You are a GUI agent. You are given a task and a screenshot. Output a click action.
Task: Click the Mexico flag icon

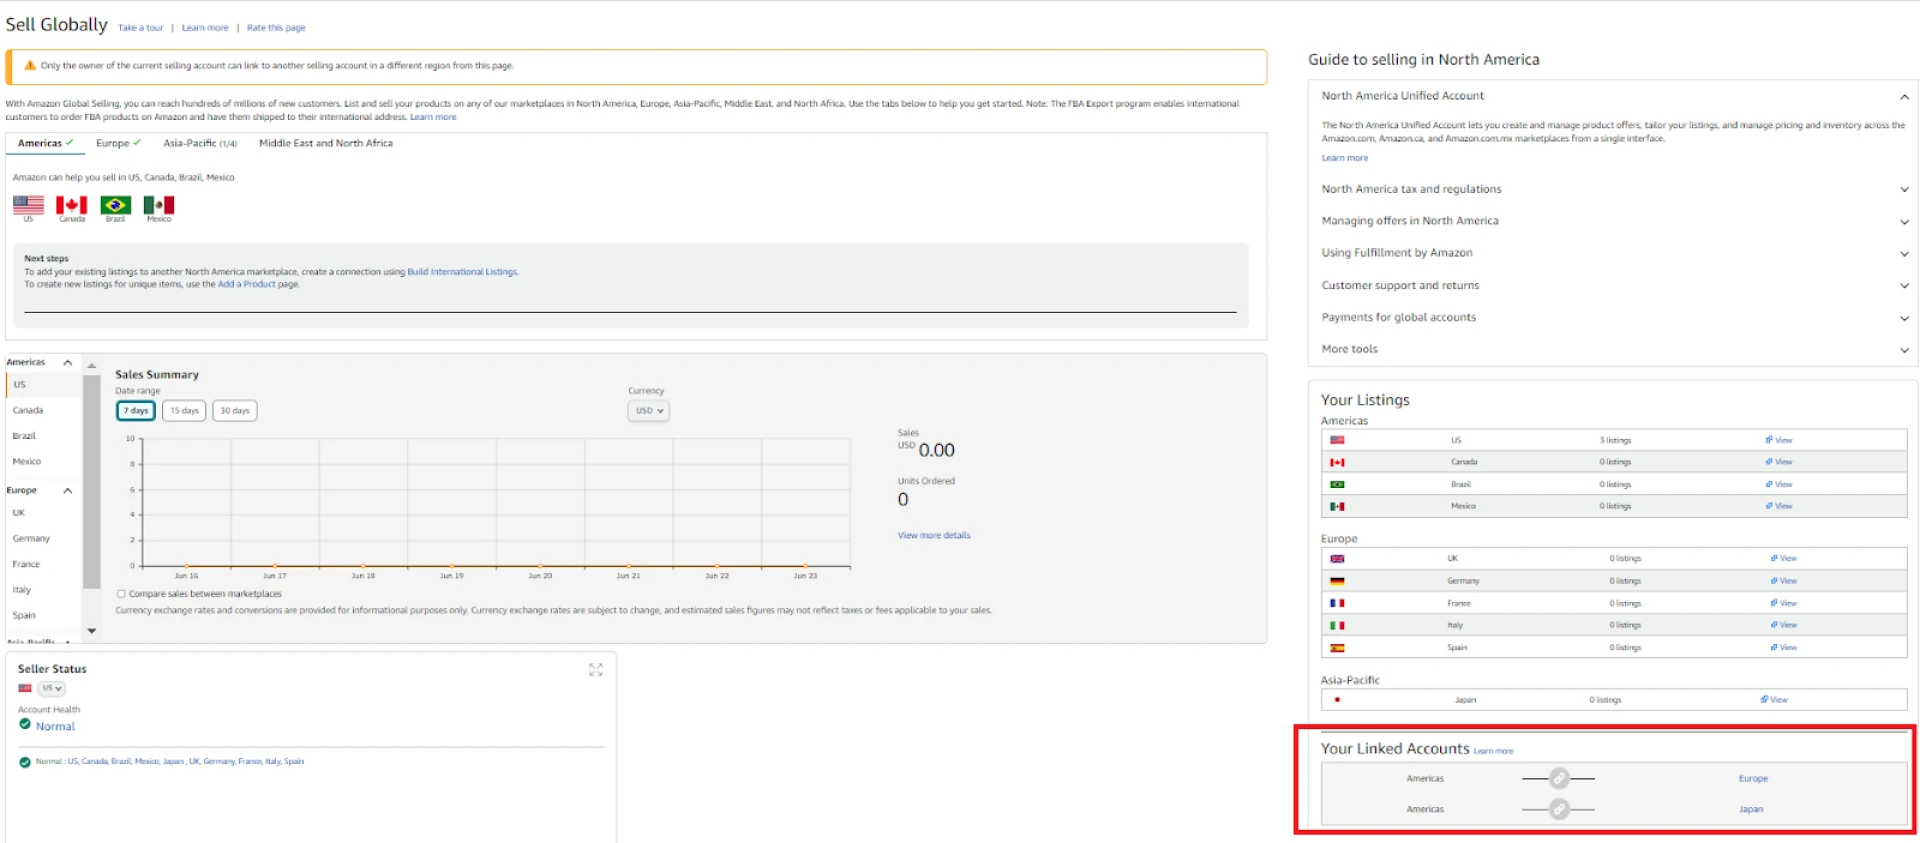pos(159,204)
